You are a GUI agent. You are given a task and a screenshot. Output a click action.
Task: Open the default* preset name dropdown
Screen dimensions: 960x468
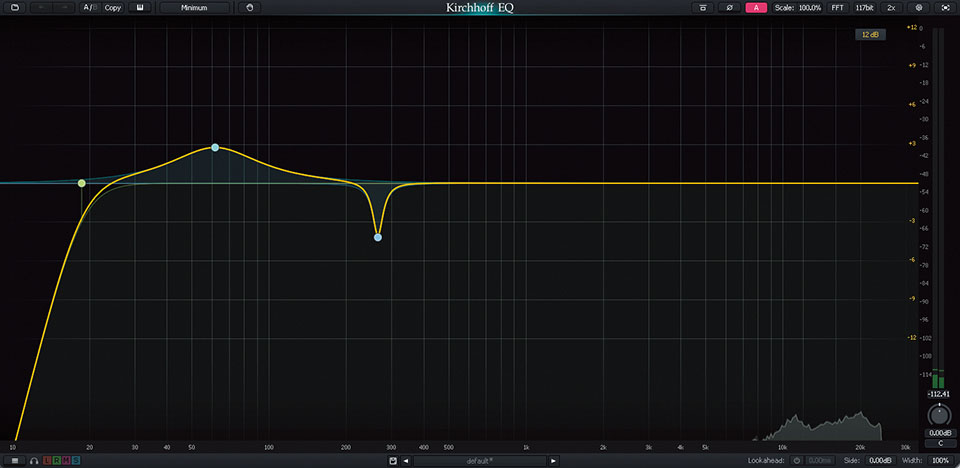point(479,461)
